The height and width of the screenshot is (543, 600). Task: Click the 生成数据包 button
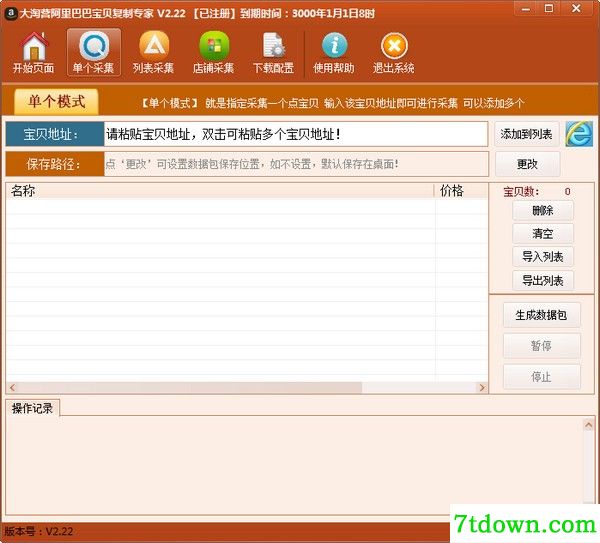click(x=541, y=315)
